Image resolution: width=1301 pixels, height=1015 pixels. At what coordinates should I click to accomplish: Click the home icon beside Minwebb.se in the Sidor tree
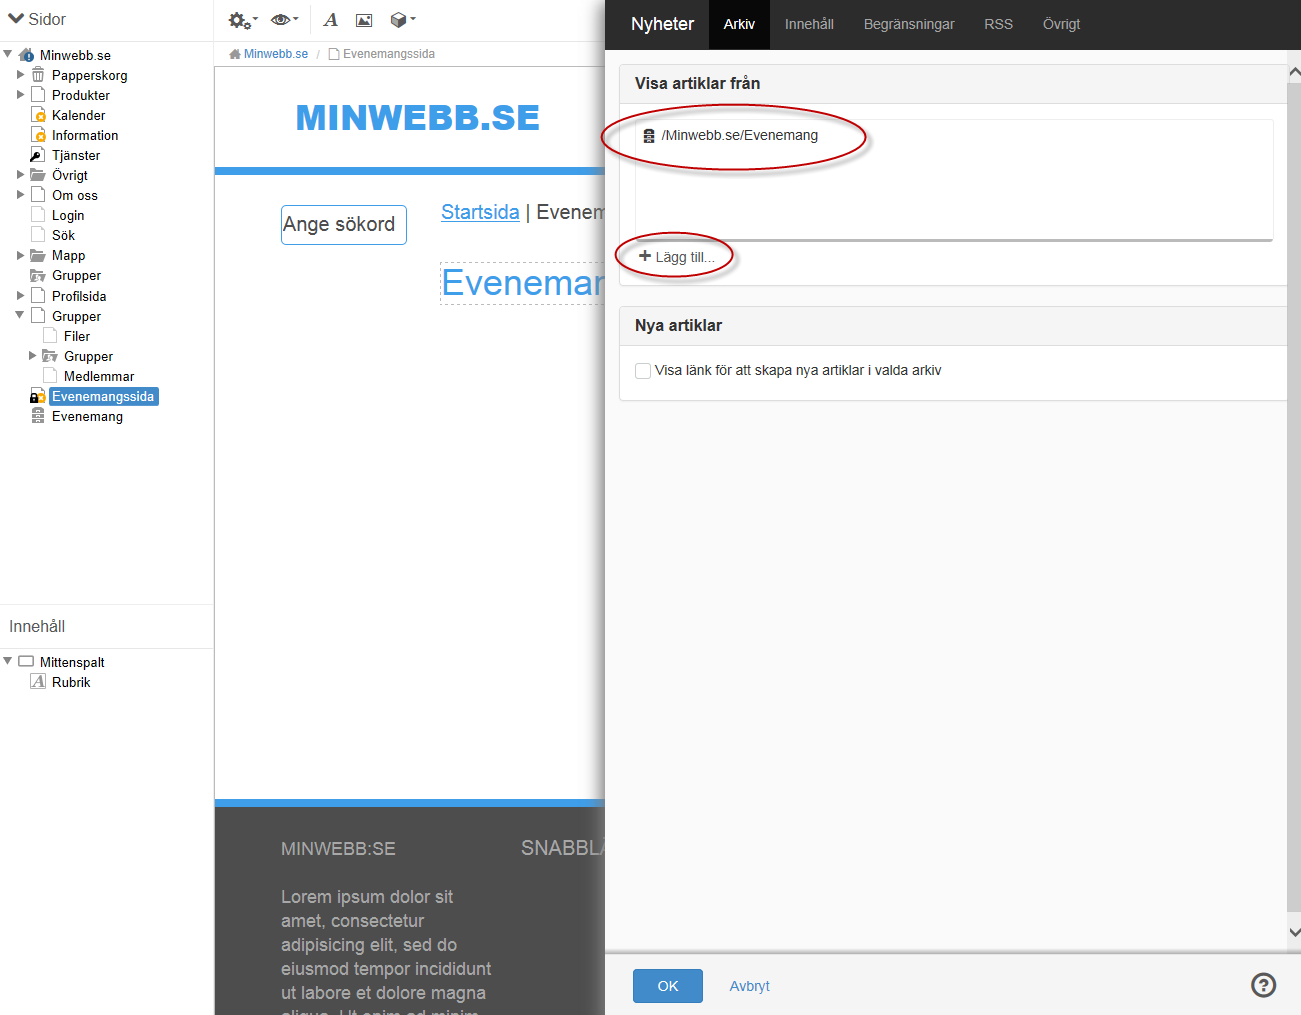click(x=27, y=55)
